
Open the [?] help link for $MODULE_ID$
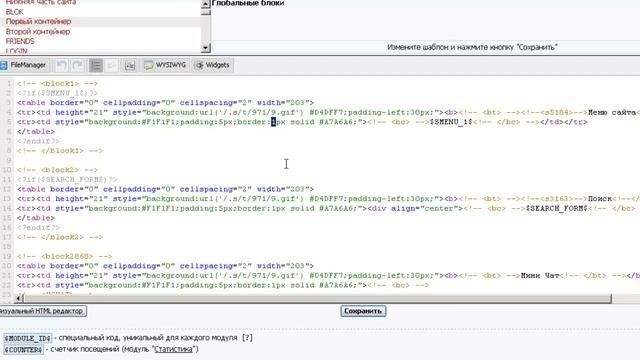click(x=247, y=338)
